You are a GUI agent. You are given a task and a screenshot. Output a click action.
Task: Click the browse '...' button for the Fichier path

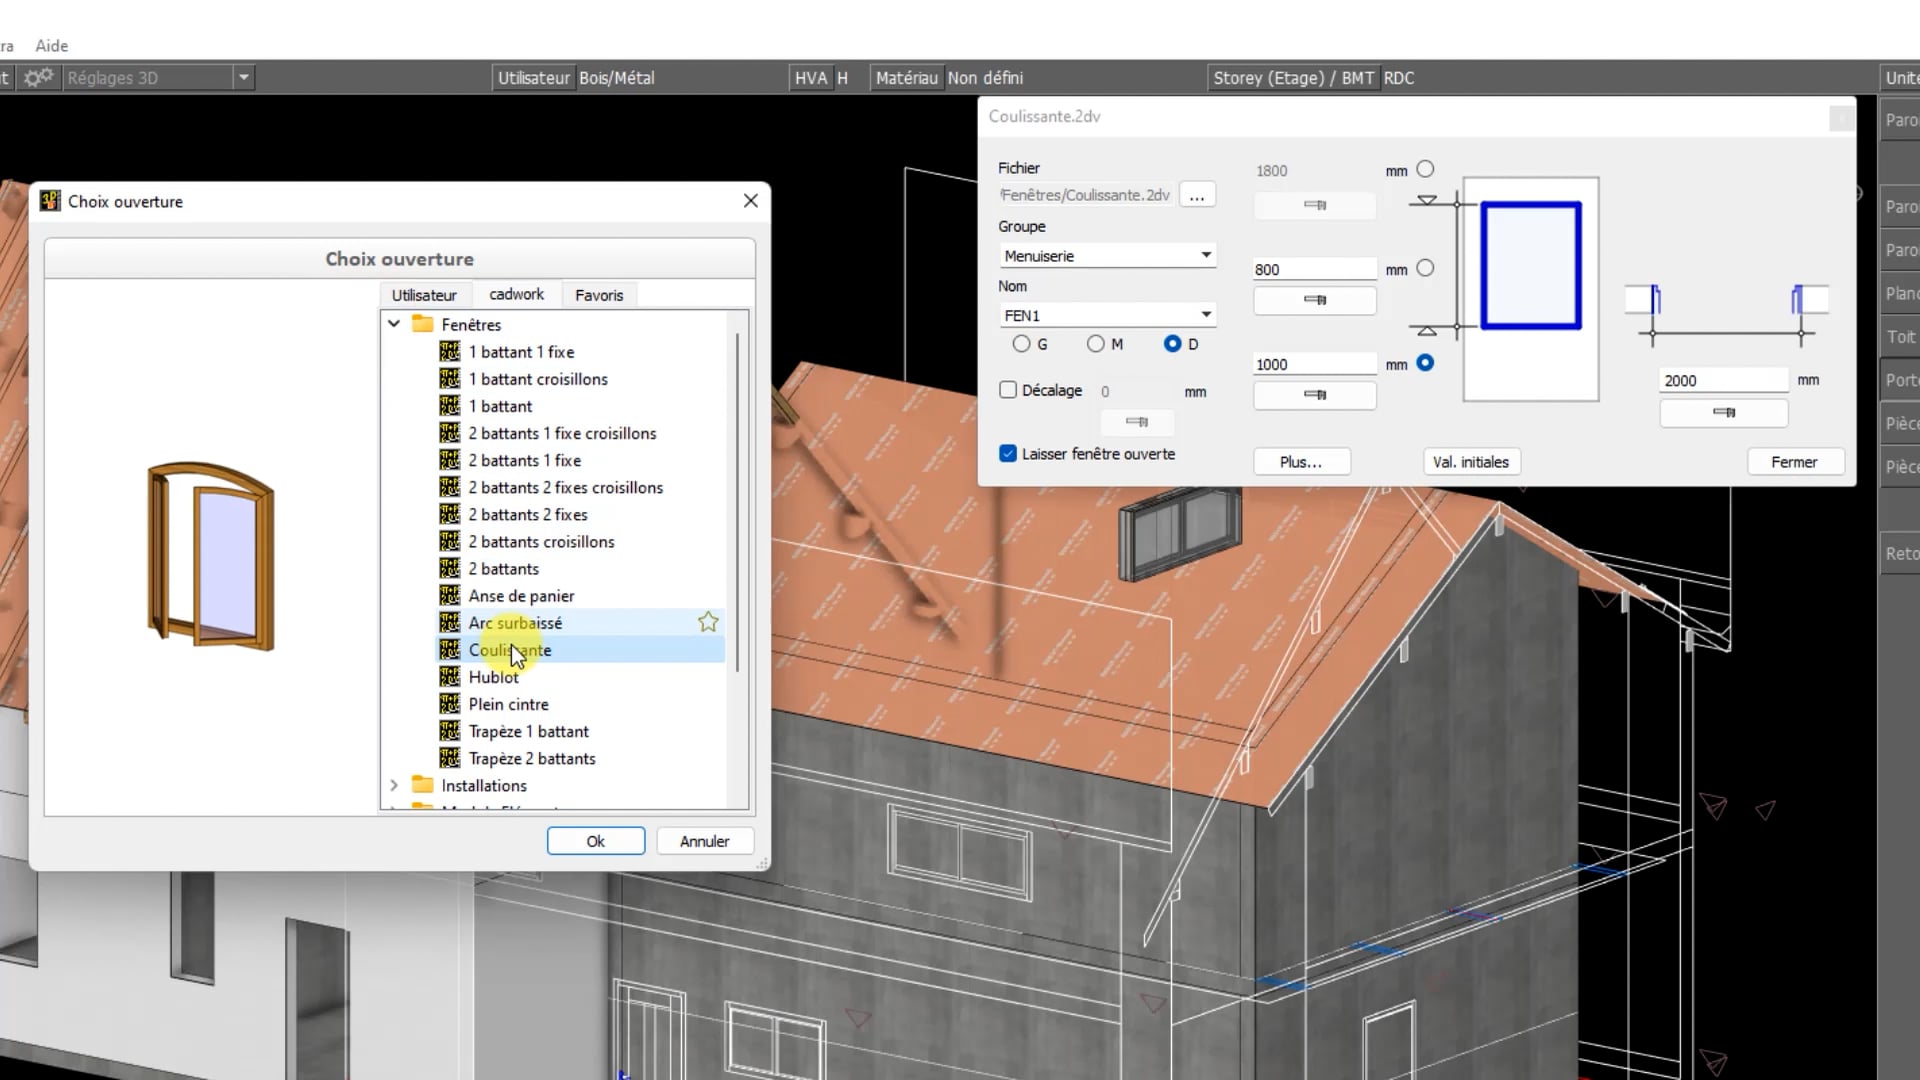(x=1197, y=195)
